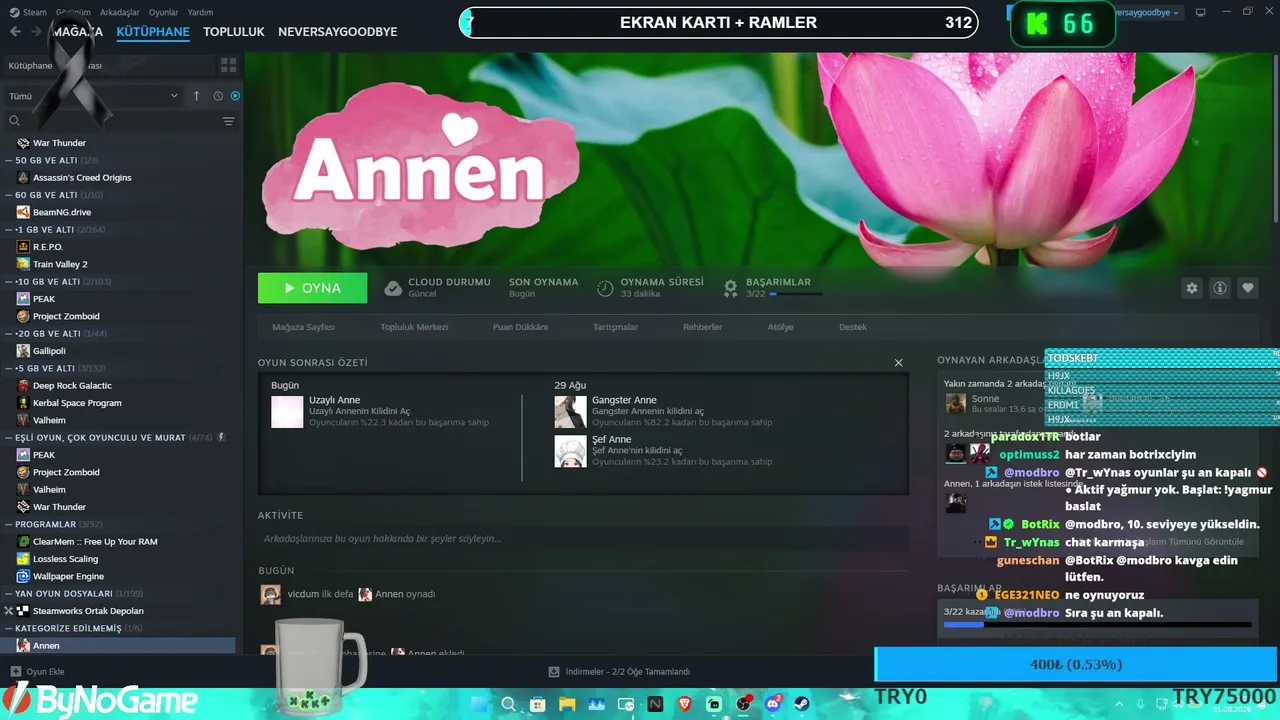Screen dimensions: 1280x720
Task: Toggle the ready-to-play filter icon
Action: (x=235, y=96)
